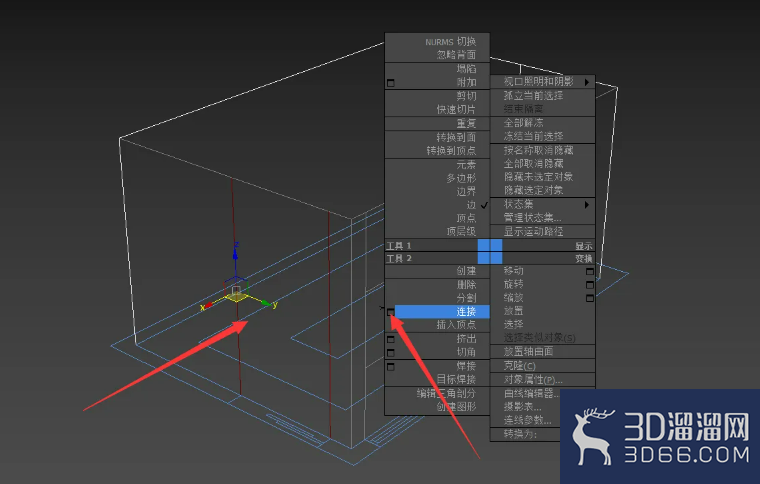
Task: Open 对象属性(P)...
Action: click(533, 379)
